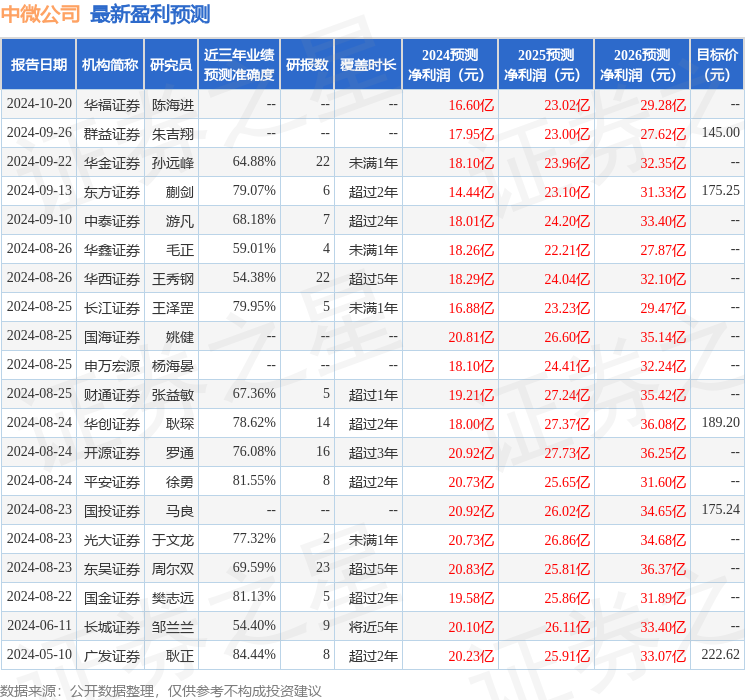Select analyst 朱吉翔 in the table
The height and width of the screenshot is (700, 745).
[x=173, y=134]
